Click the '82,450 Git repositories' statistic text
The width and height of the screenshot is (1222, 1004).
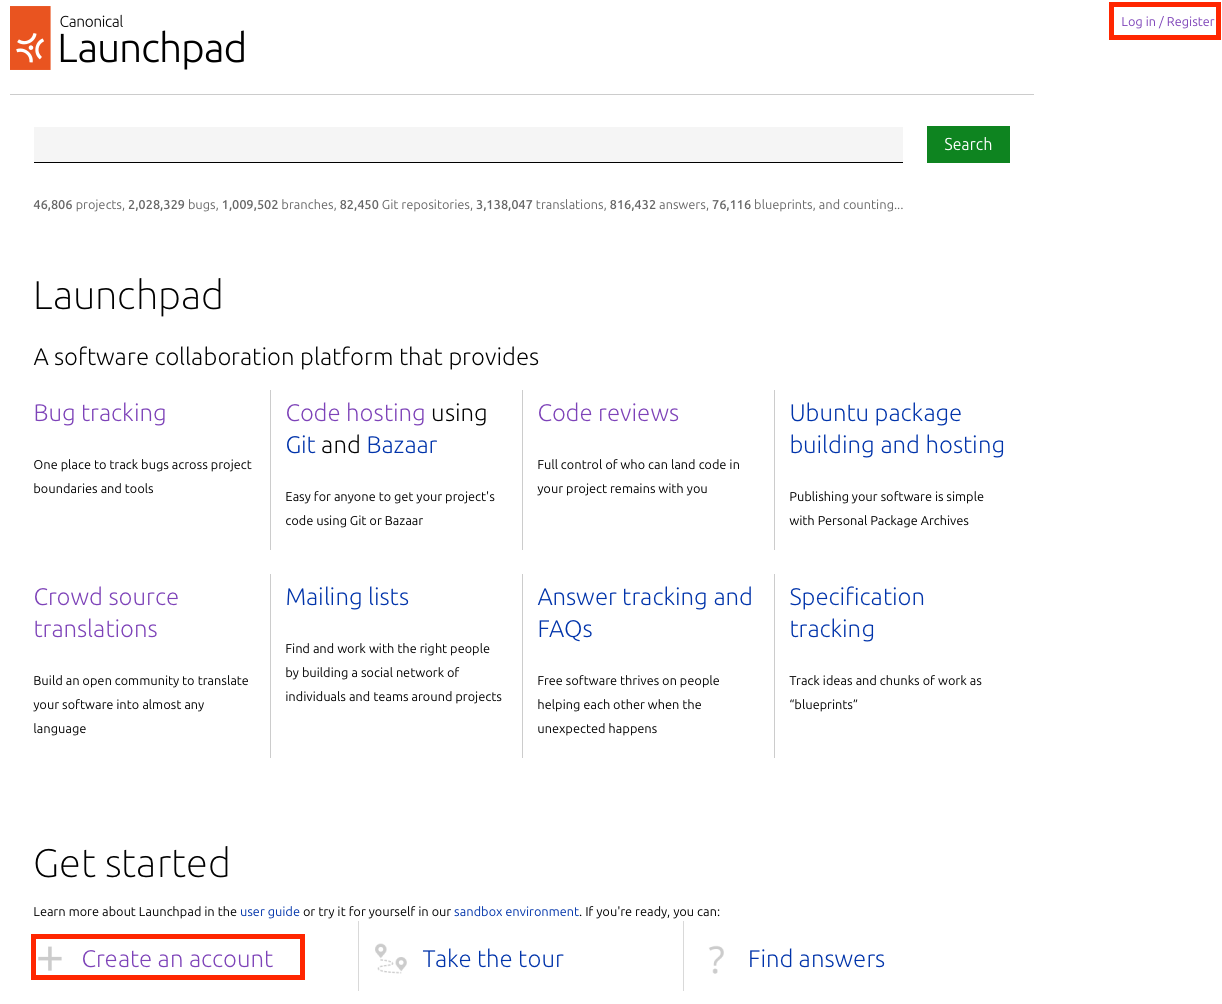pos(405,205)
